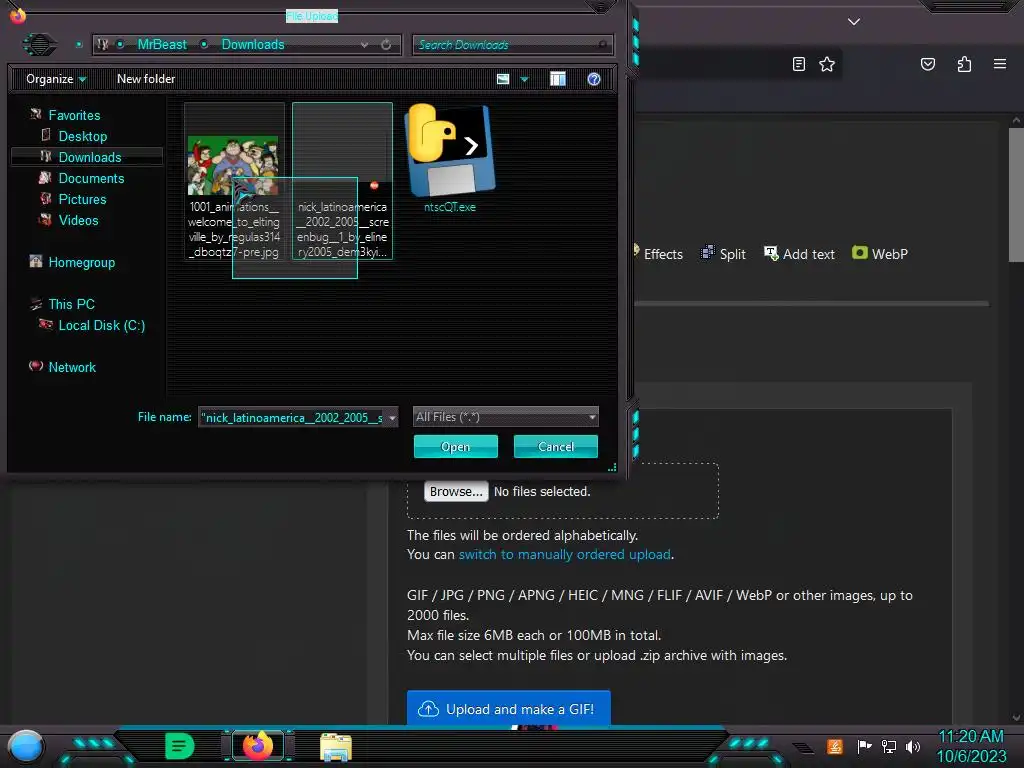Open the WebP tool tab
This screenshot has height=768, width=1024.
click(880, 253)
